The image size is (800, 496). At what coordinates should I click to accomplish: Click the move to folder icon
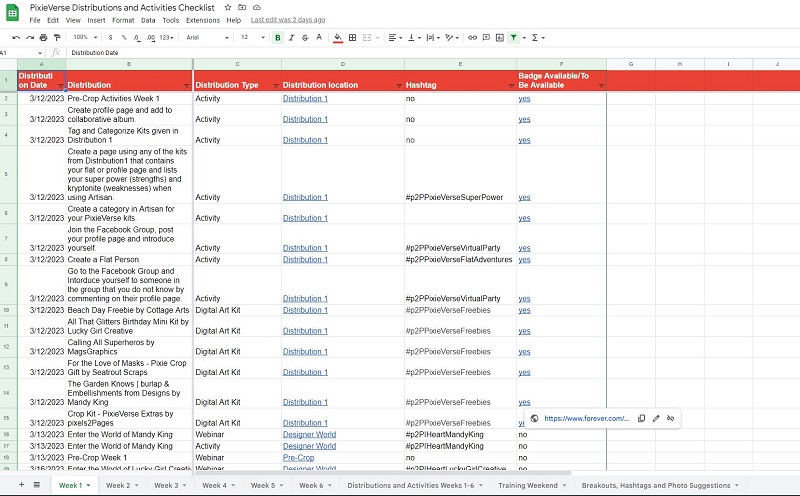tap(242, 8)
